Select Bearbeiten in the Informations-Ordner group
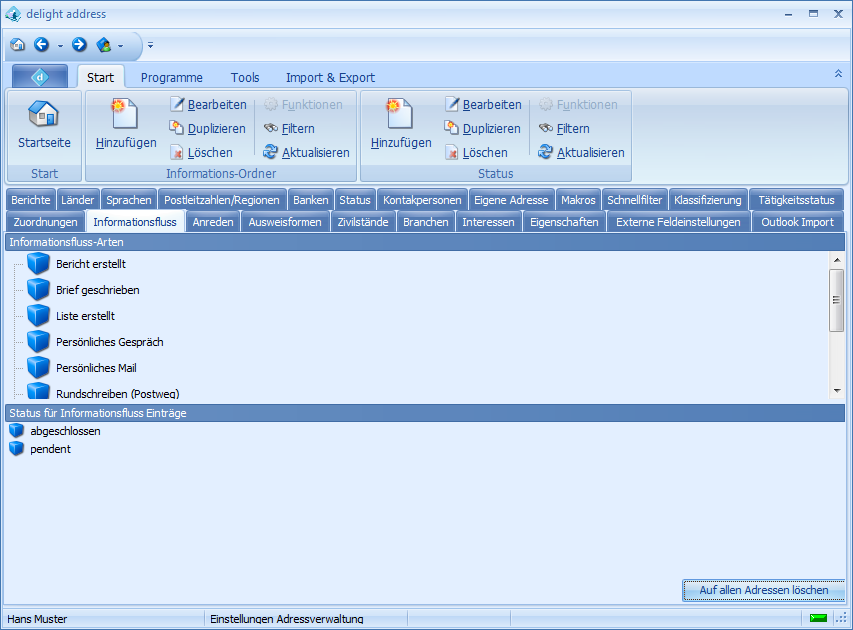The width and height of the screenshot is (853, 630). (210, 104)
